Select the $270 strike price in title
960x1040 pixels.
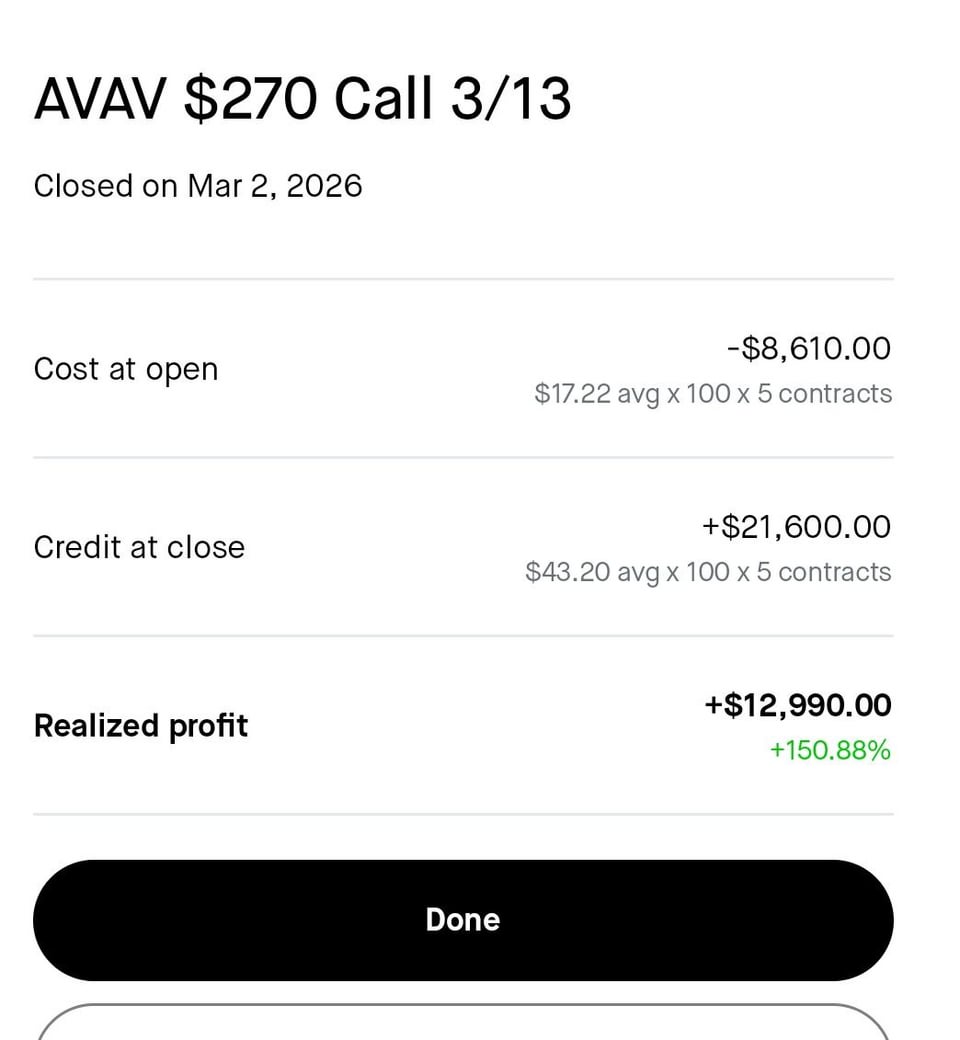click(x=250, y=100)
